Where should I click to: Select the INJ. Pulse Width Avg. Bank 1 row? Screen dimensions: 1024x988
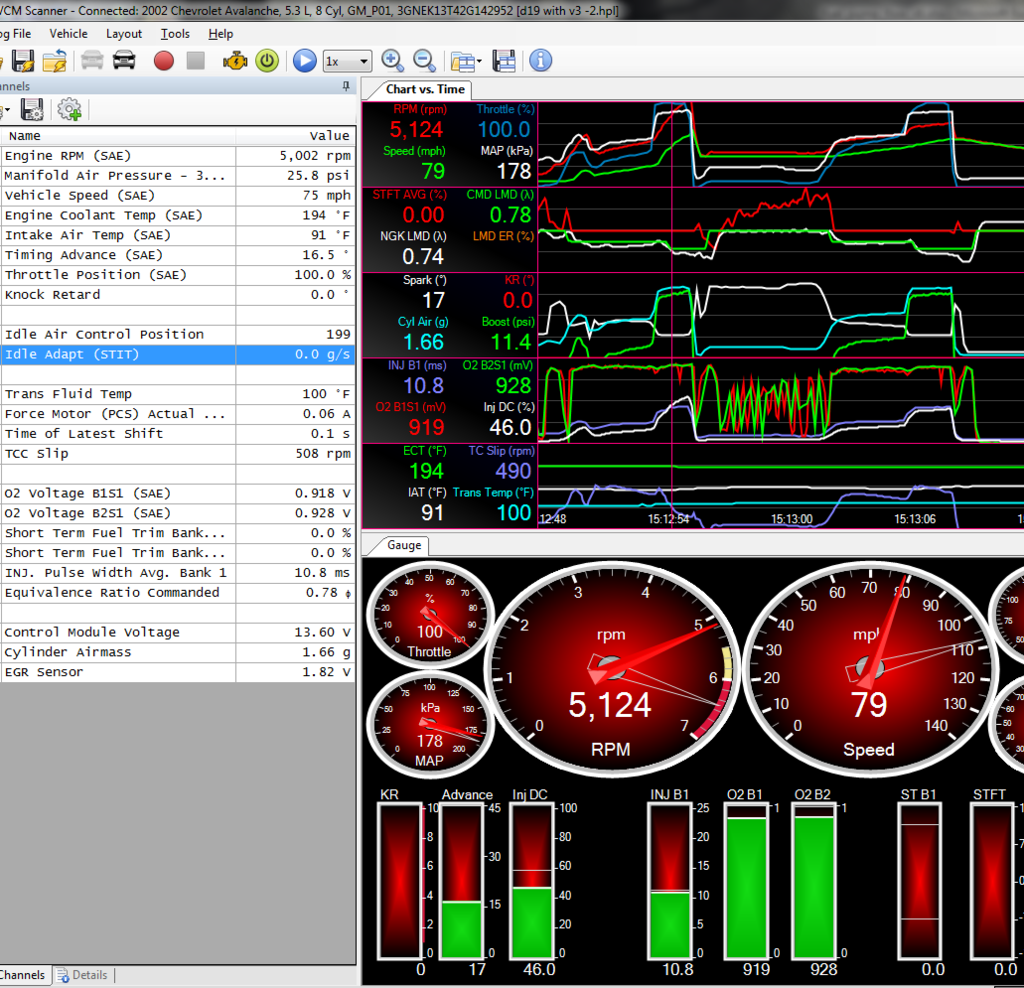point(178,573)
